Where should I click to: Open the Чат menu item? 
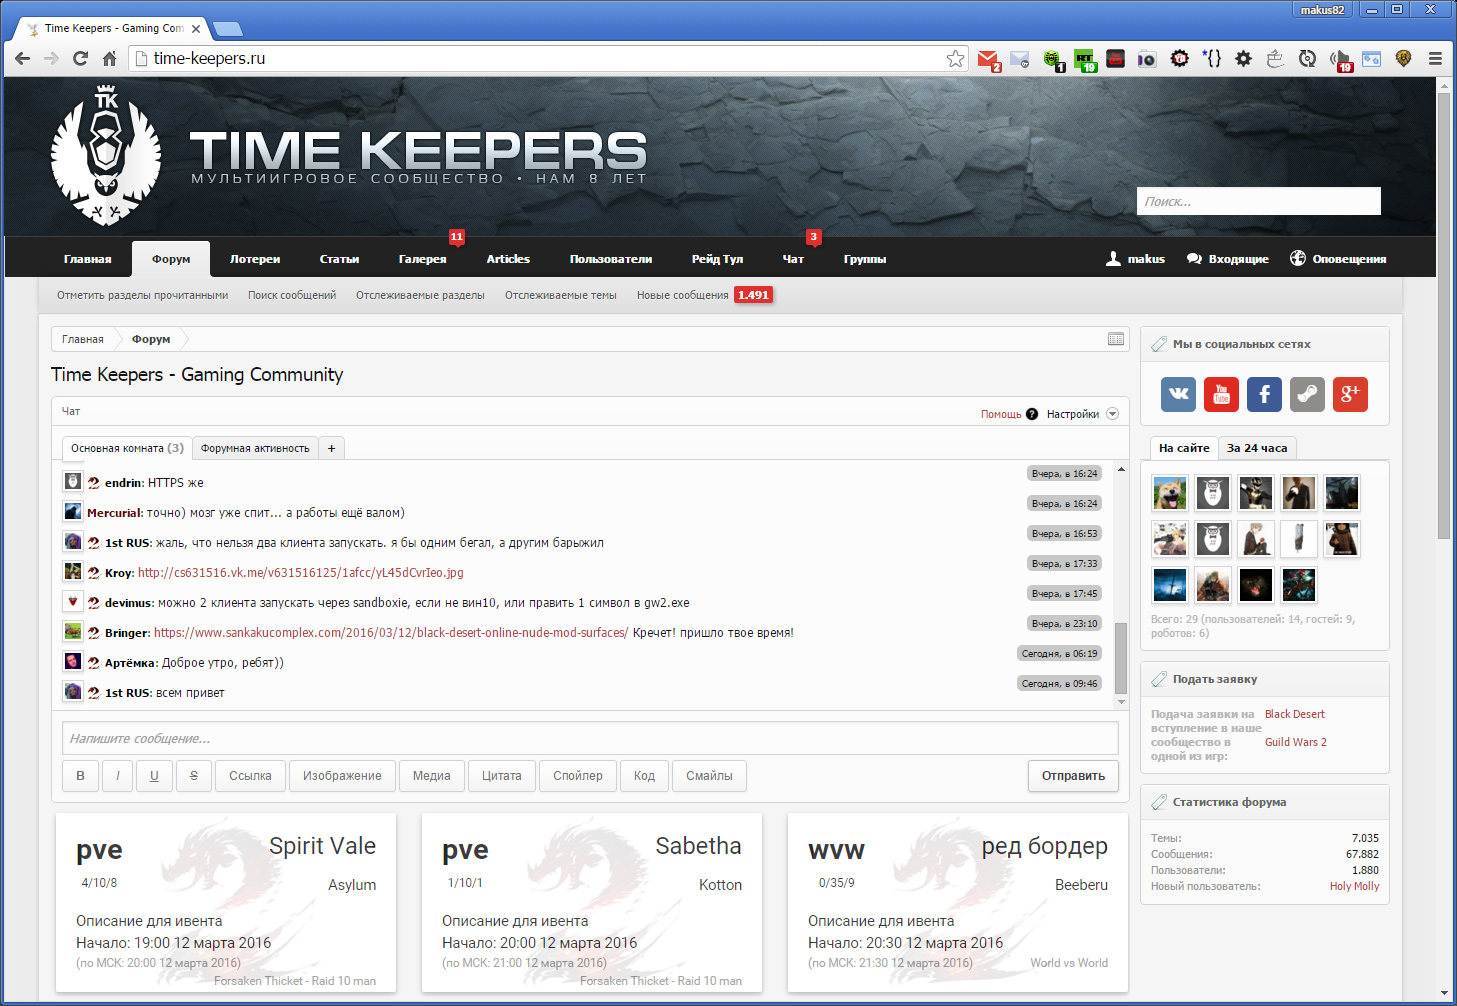tap(793, 259)
